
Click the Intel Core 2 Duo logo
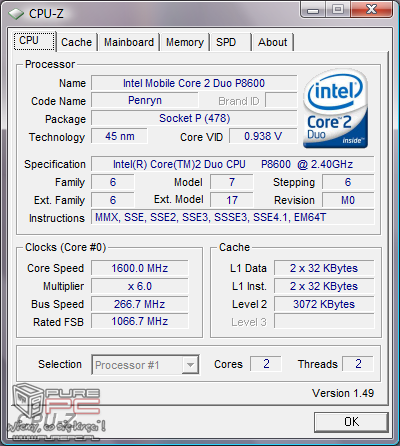pos(335,108)
